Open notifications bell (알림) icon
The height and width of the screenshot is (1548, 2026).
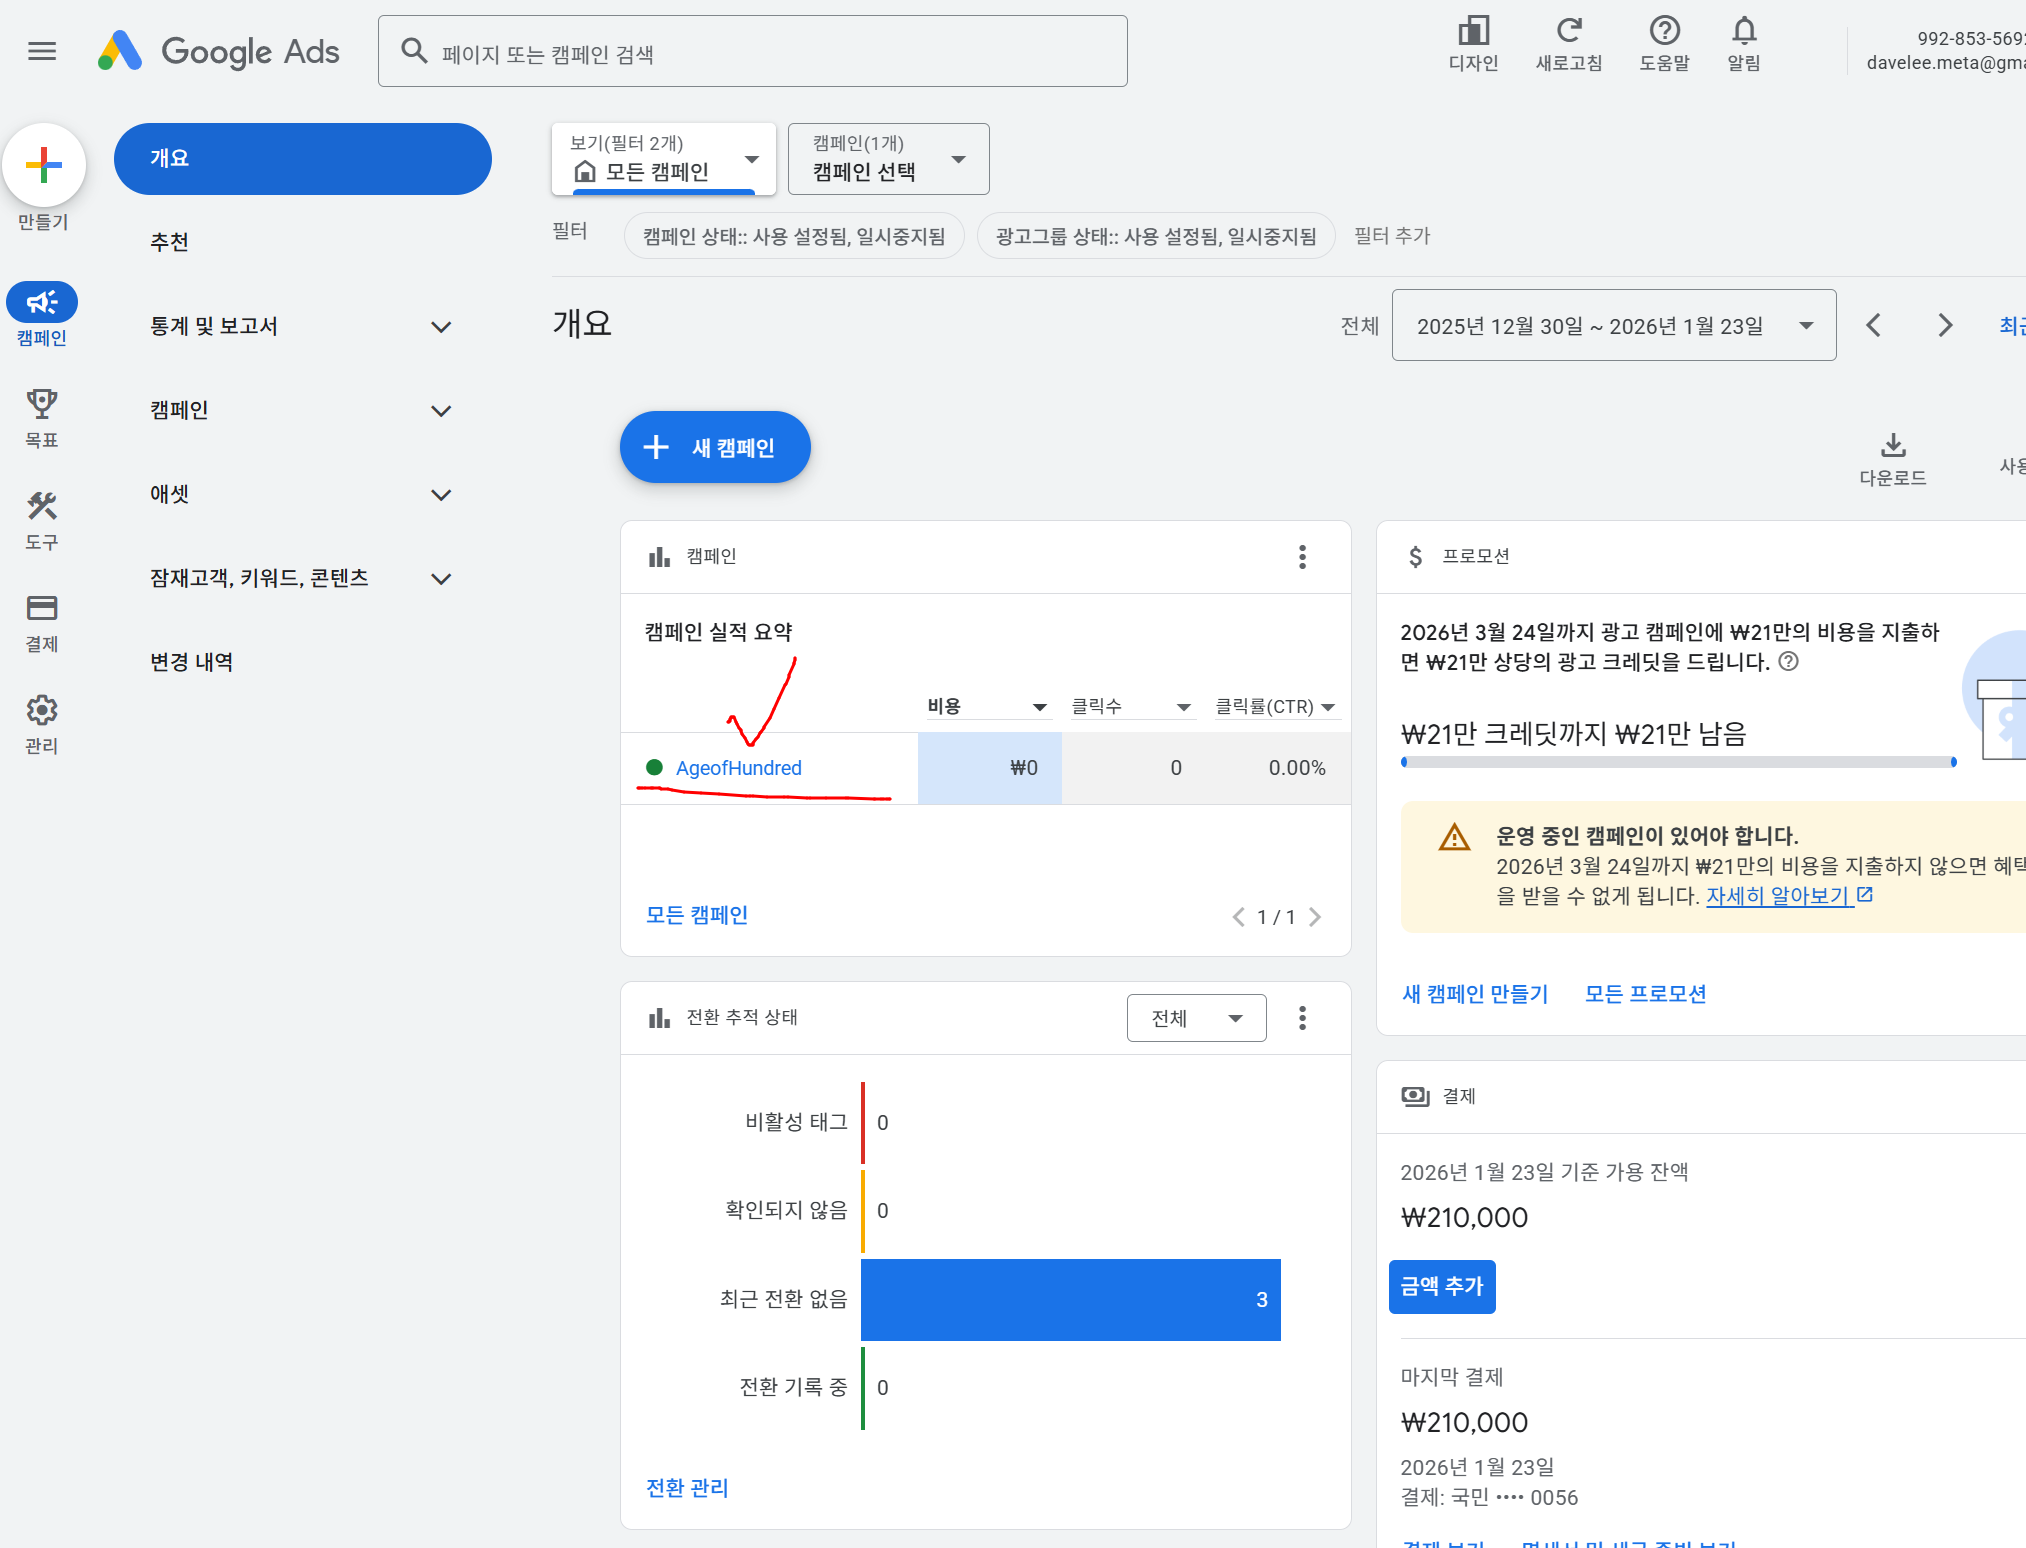pyautogui.click(x=1744, y=32)
